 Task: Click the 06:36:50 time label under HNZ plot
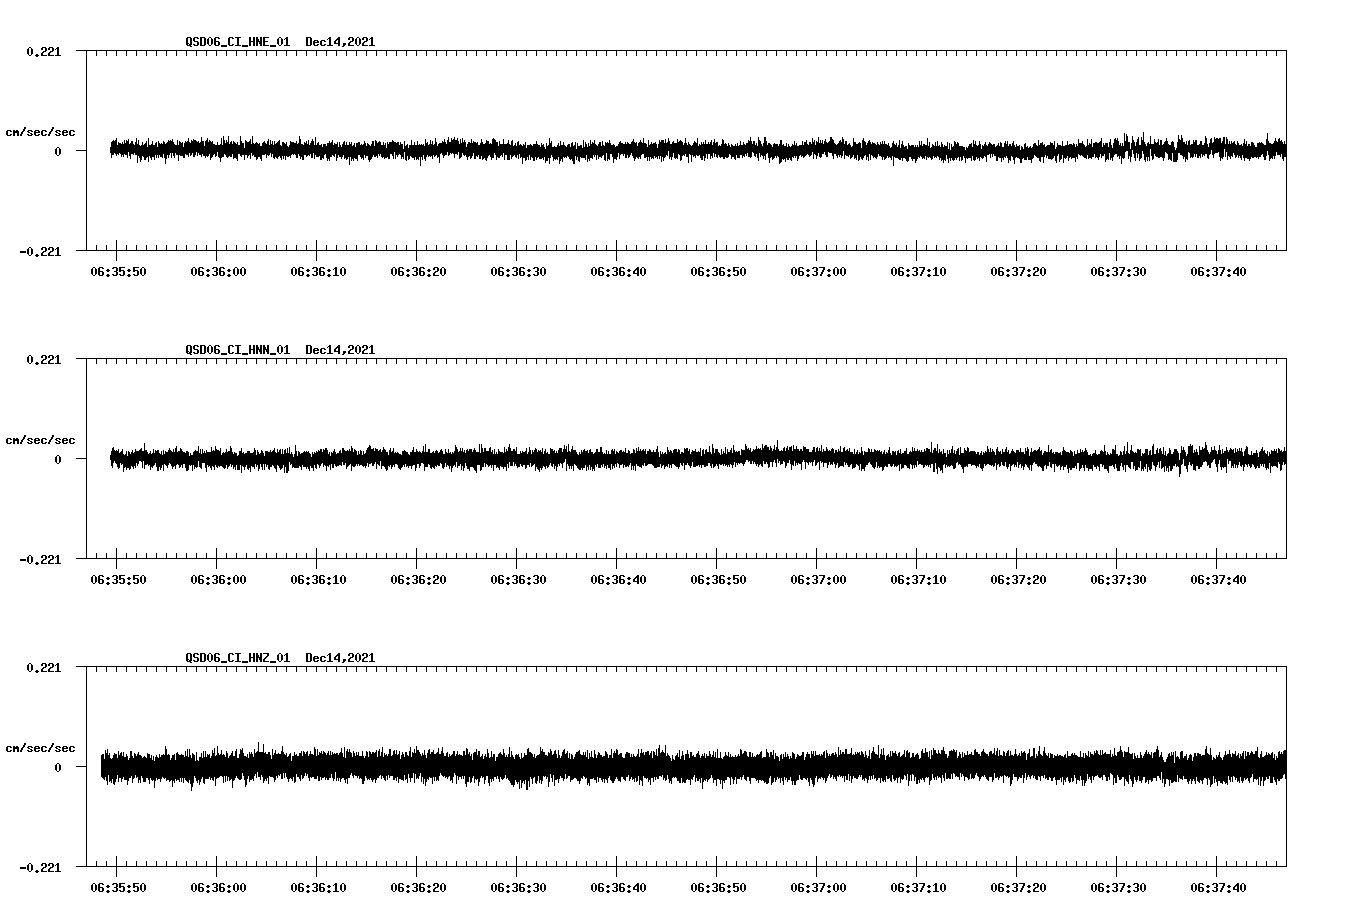(x=718, y=888)
